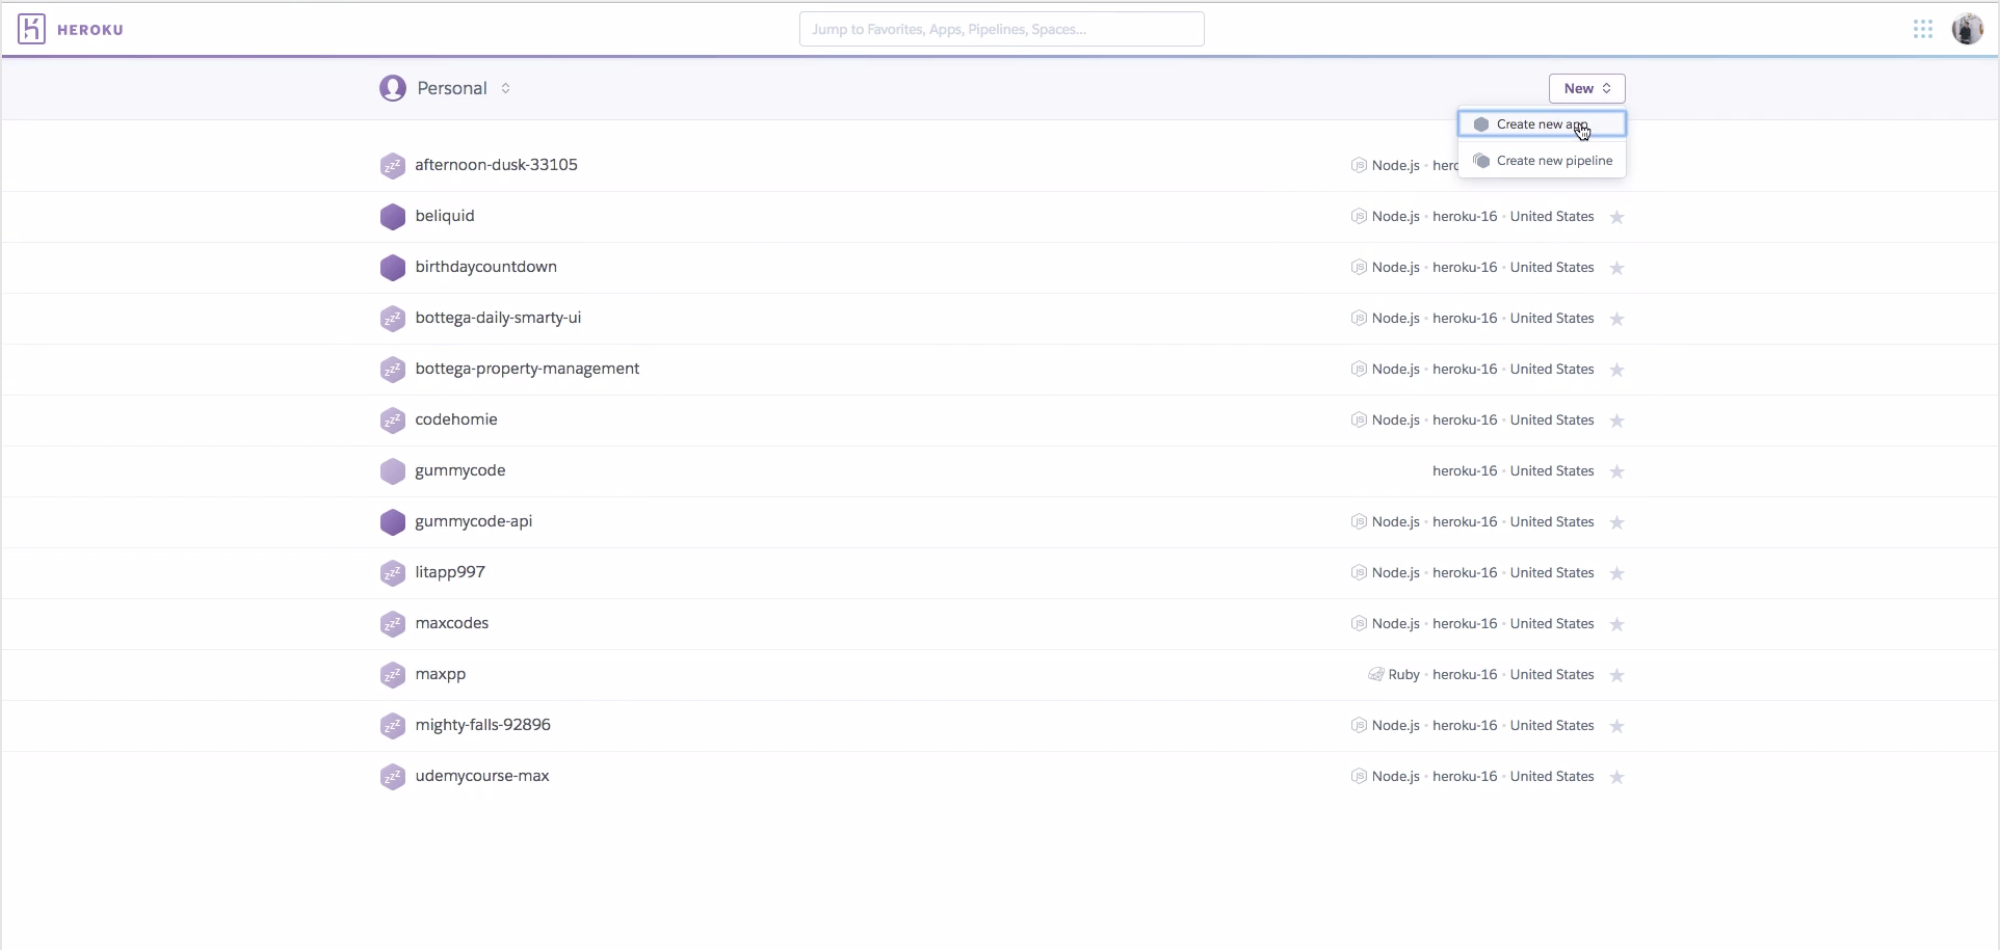Toggle favorite star for maxpp
This screenshot has height=950, width=2000.
coord(1617,676)
